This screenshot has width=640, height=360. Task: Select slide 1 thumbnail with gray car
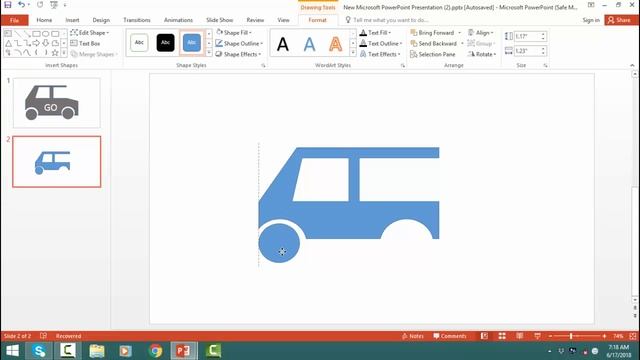tap(57, 103)
